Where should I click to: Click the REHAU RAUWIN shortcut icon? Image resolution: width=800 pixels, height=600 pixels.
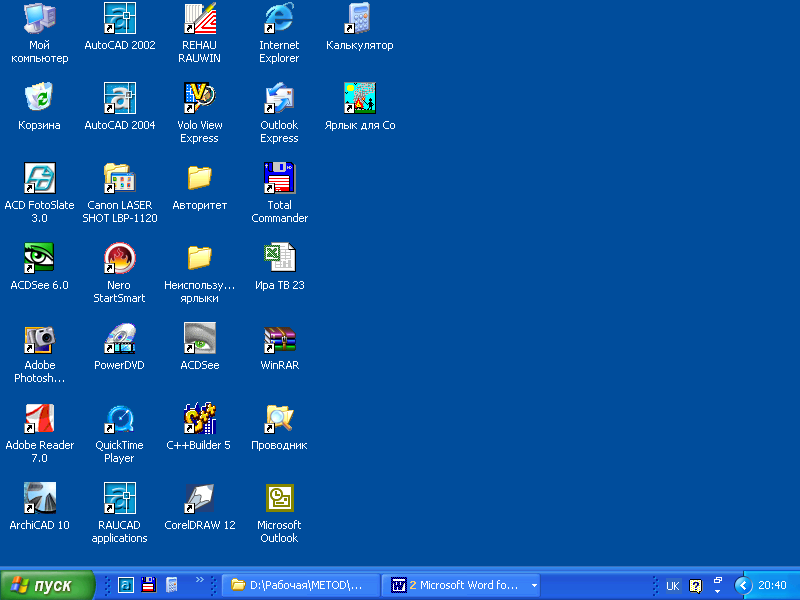(x=199, y=18)
